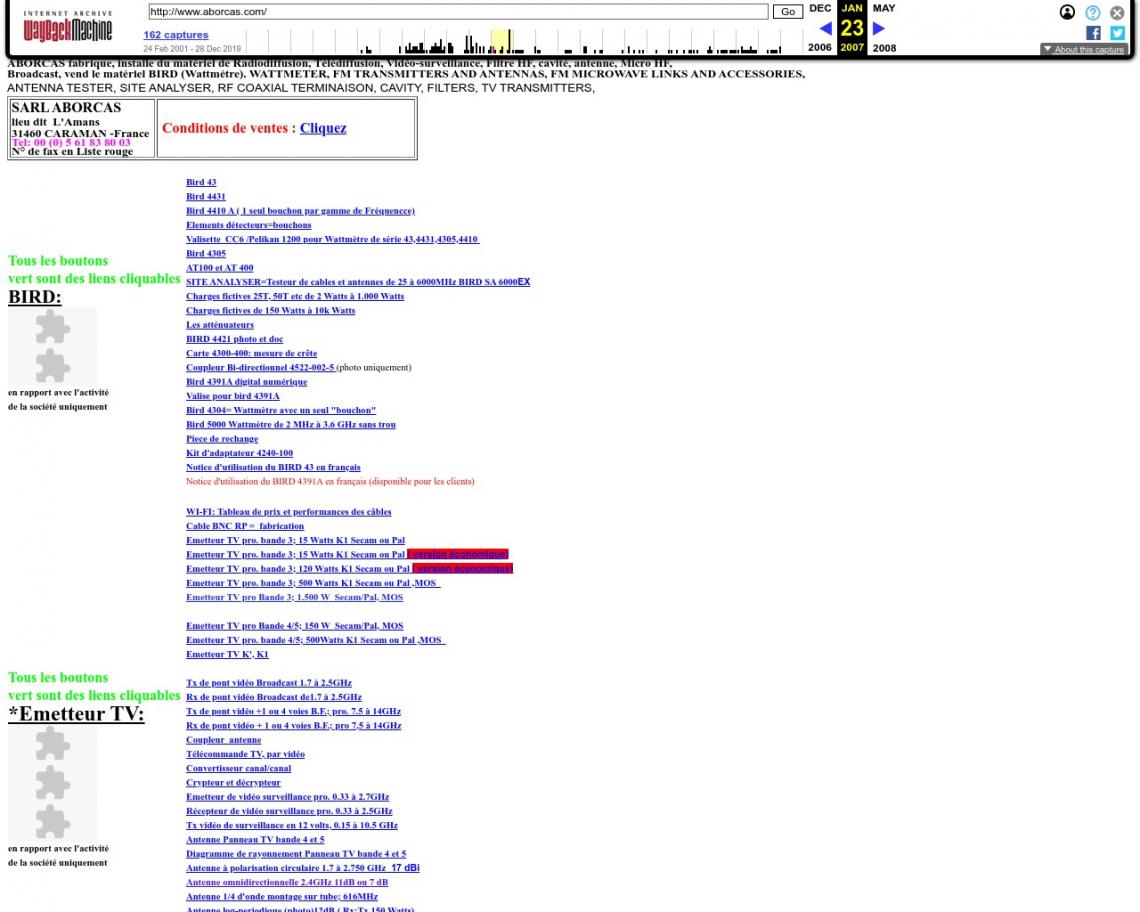Go to the next capture arrow
The image size is (1140, 912).
(878, 28)
